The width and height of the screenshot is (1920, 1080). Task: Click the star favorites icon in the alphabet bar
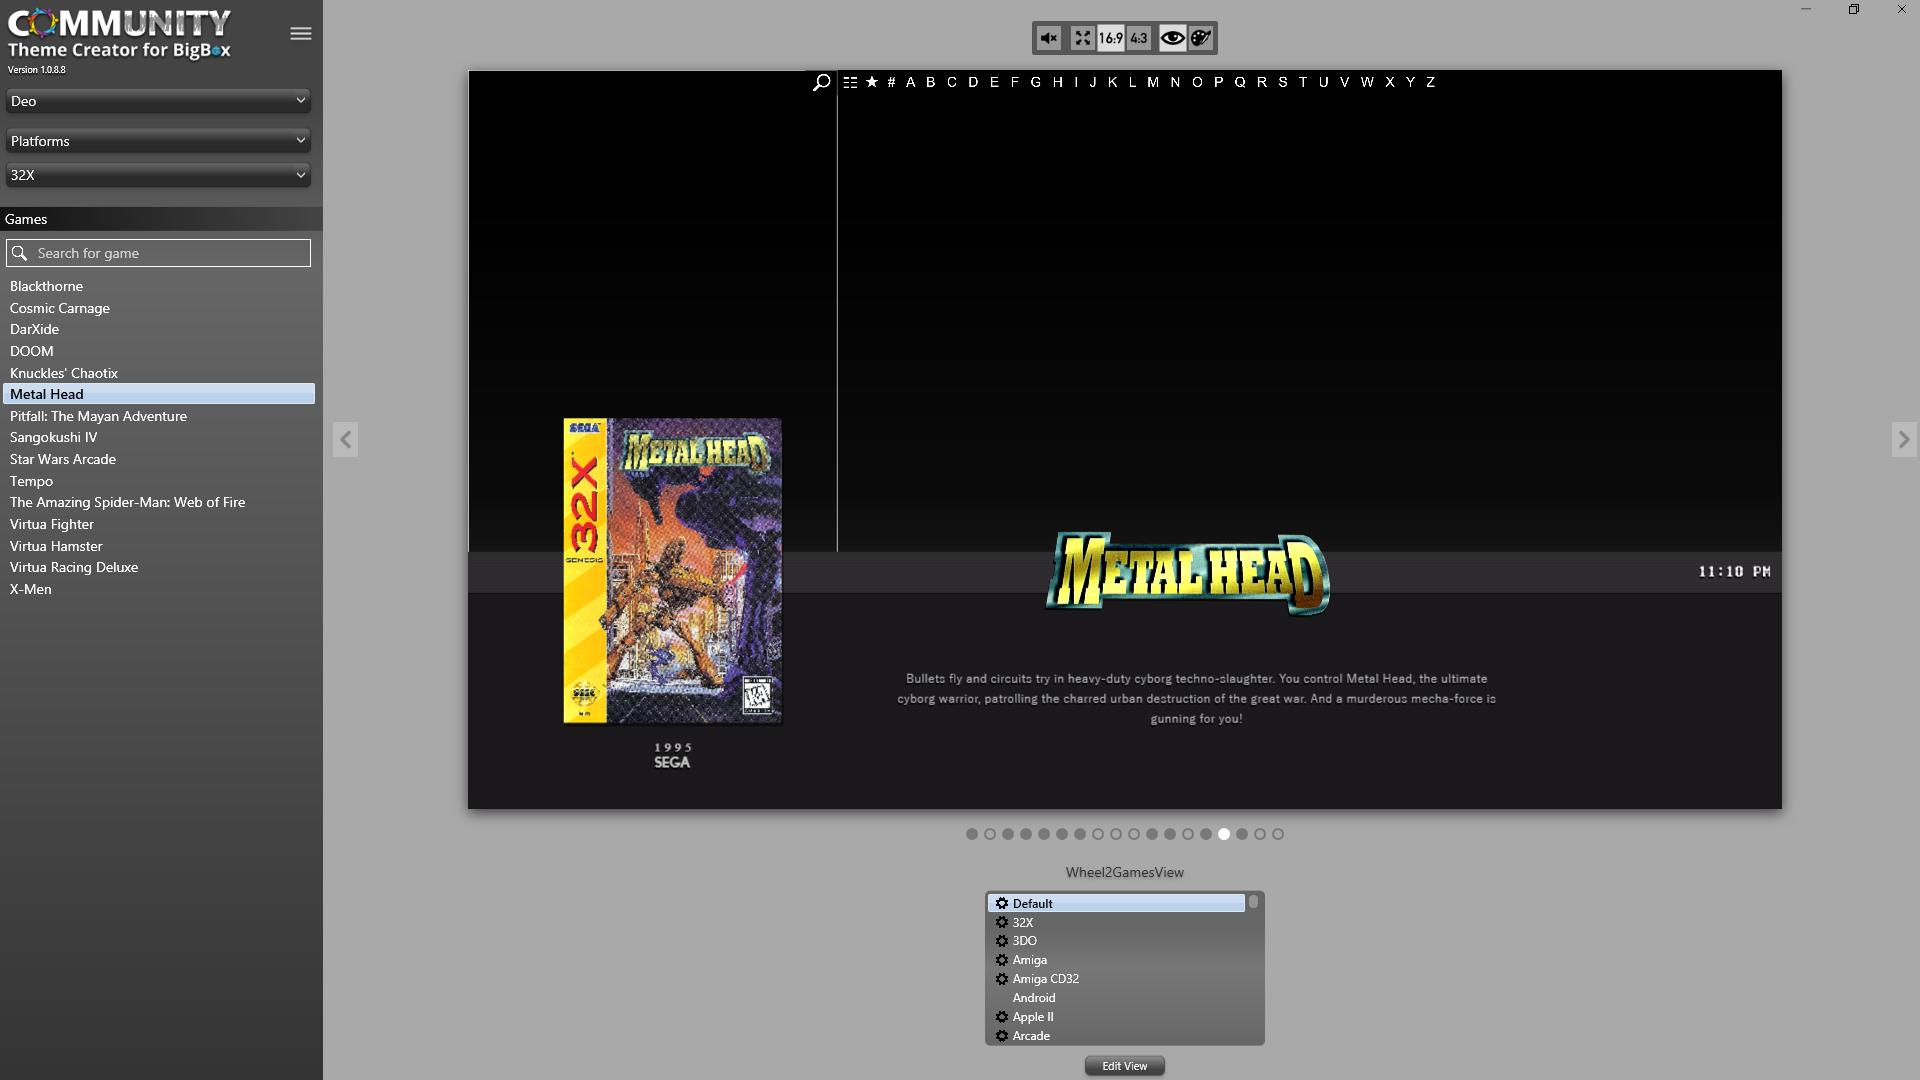pos(872,82)
